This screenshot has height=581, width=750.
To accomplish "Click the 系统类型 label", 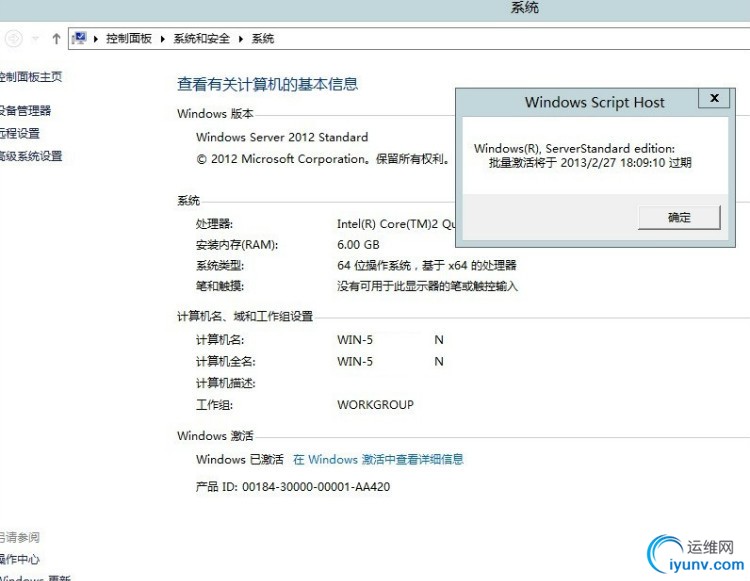I will (x=220, y=265).
